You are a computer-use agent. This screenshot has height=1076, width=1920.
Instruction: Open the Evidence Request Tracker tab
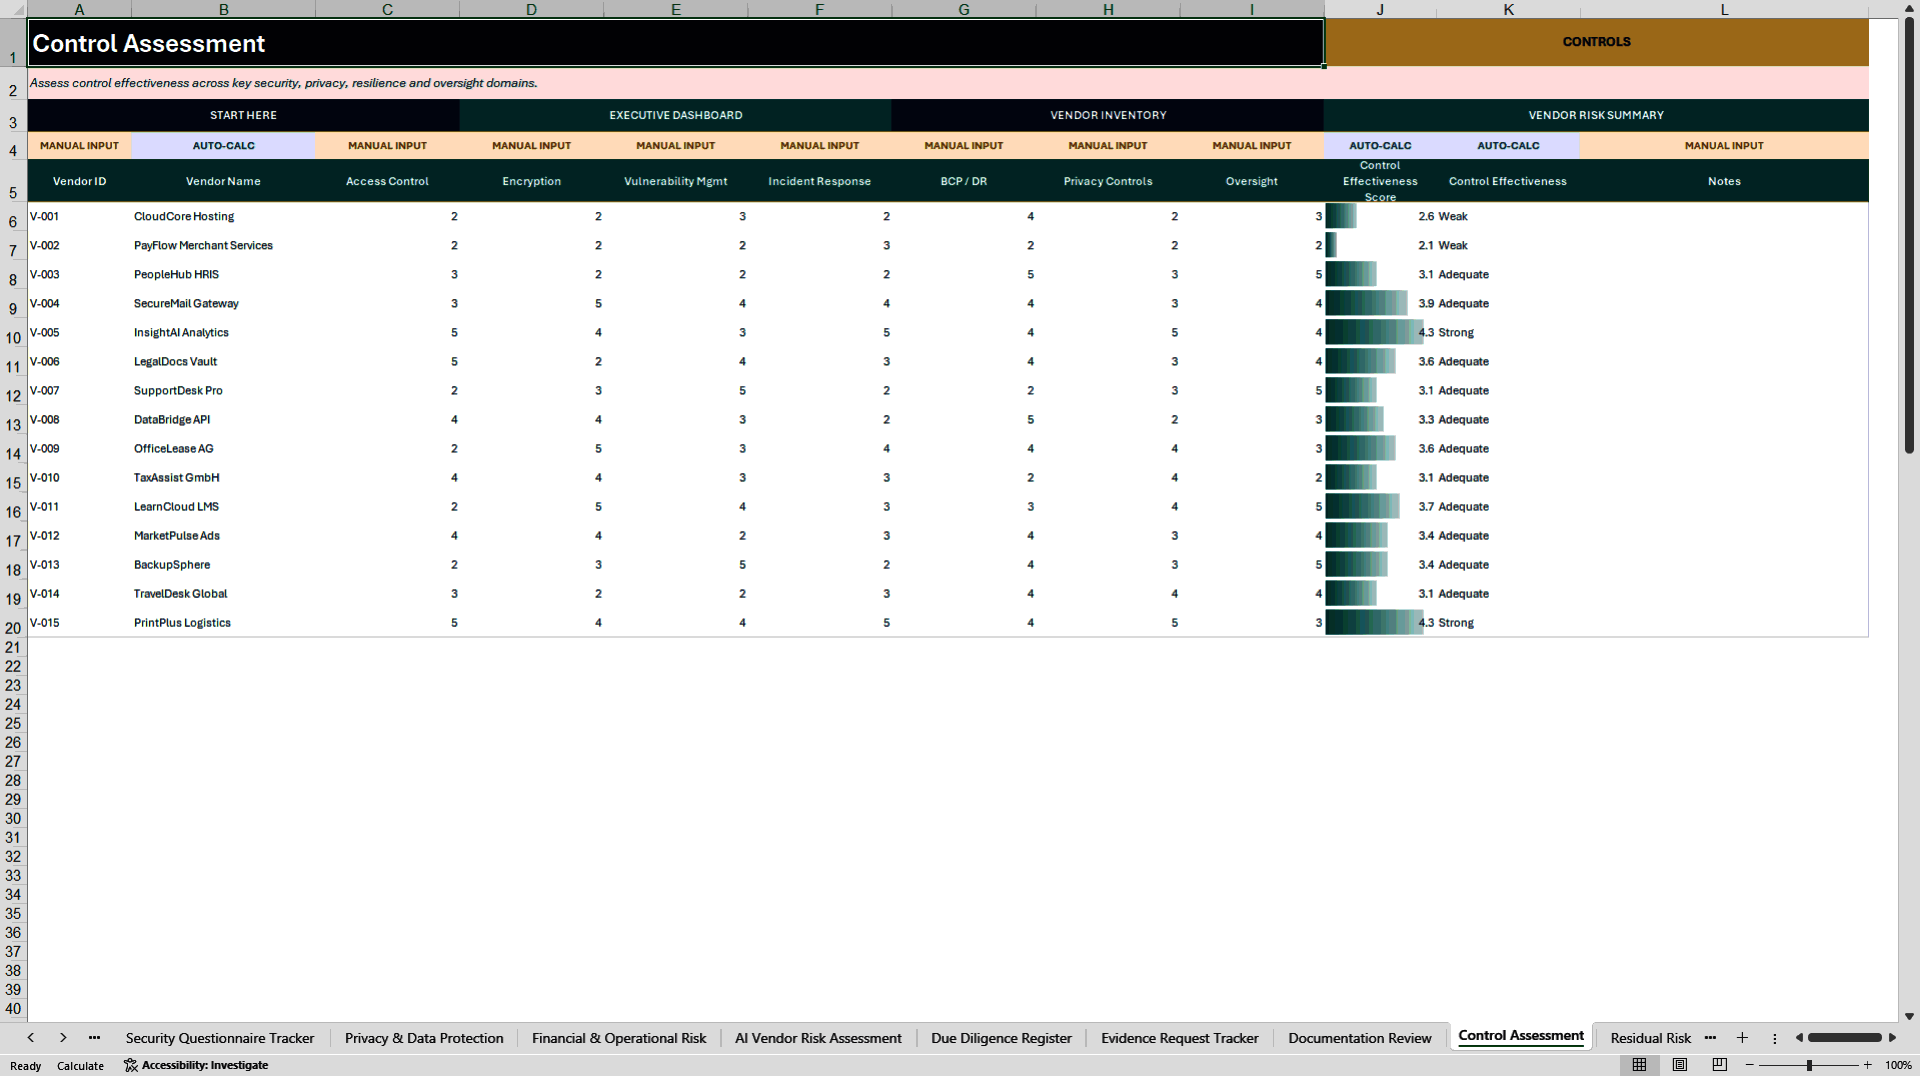click(x=1179, y=1038)
